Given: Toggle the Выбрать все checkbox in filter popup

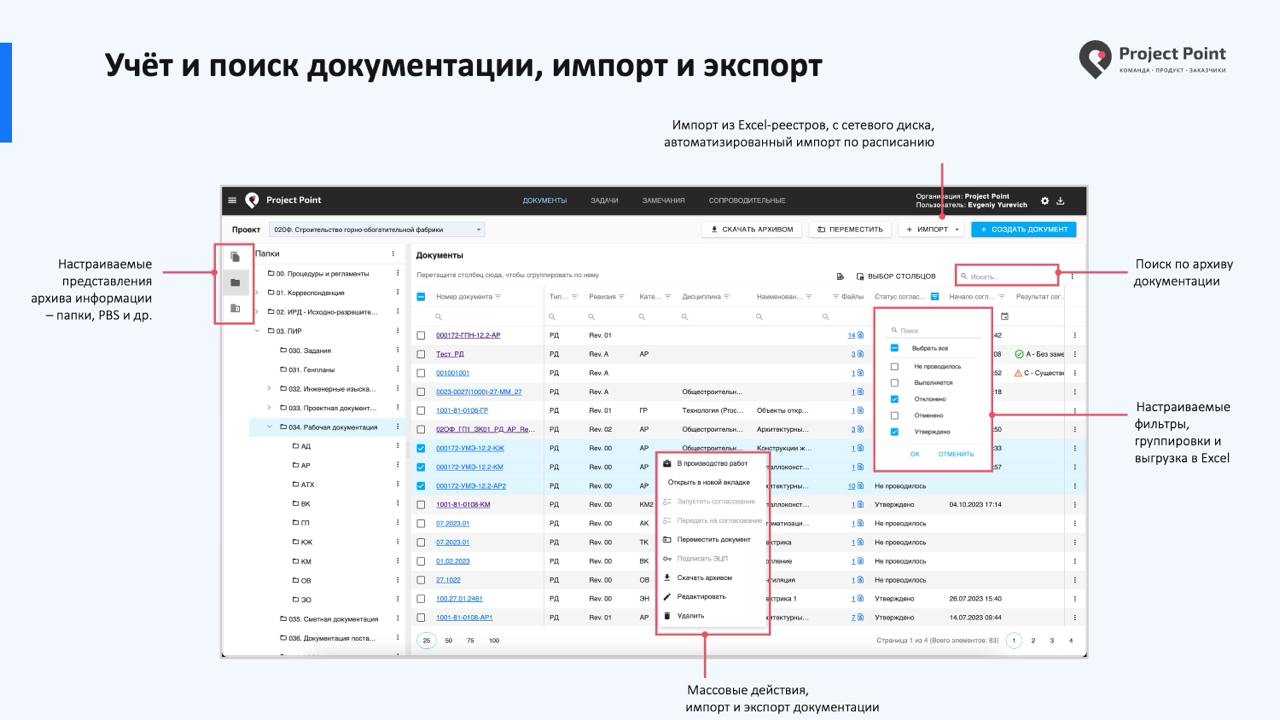Looking at the screenshot, I should click(x=894, y=347).
